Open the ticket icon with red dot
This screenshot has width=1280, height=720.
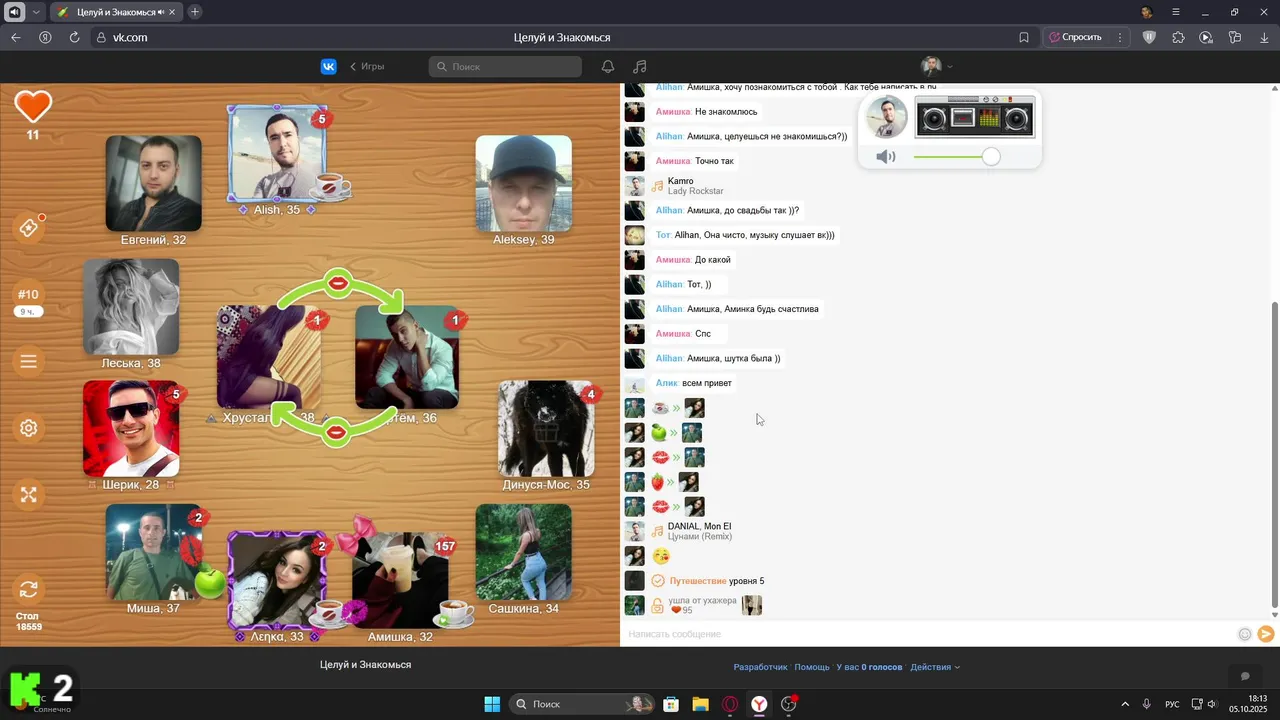[x=29, y=228]
